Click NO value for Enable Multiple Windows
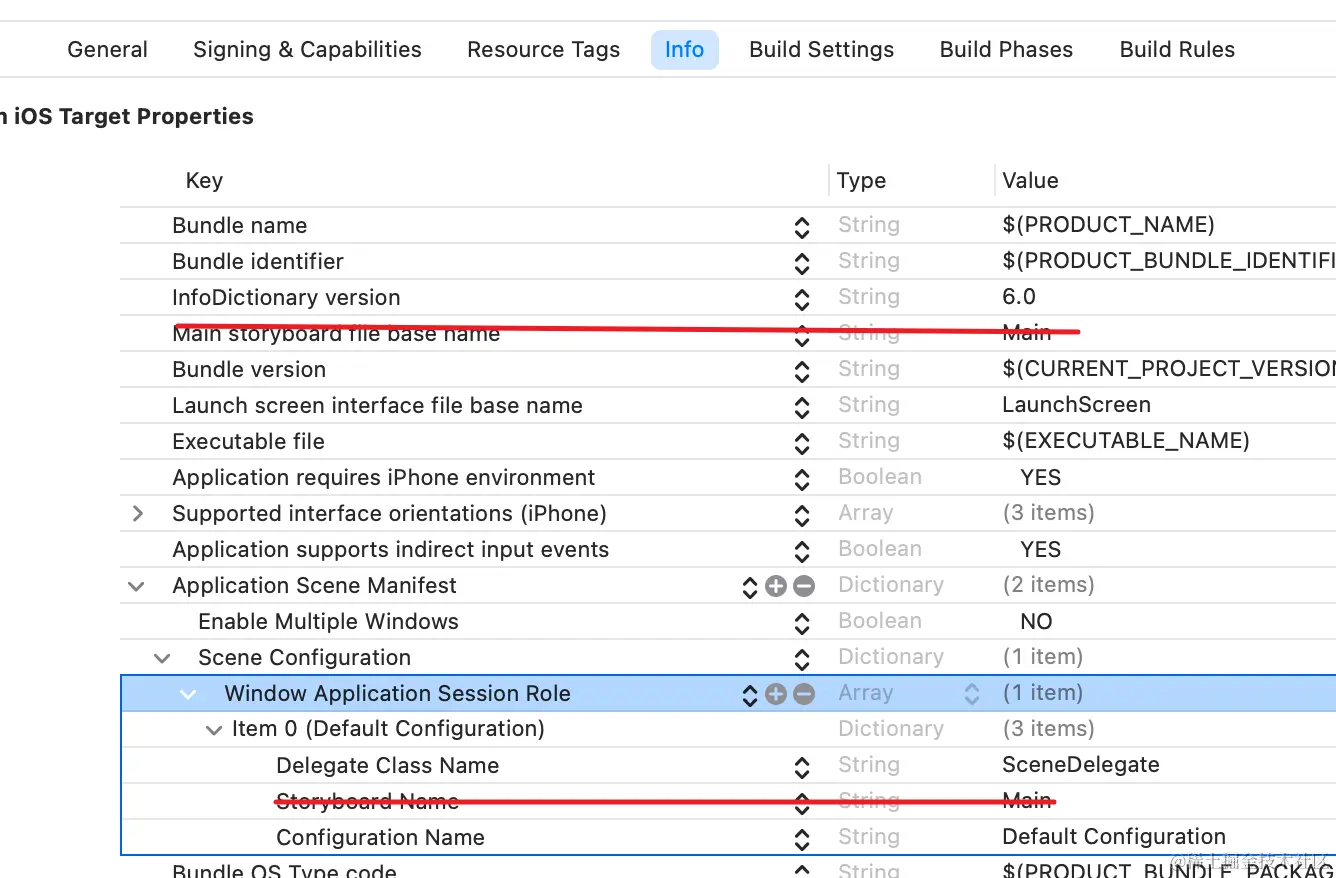The image size is (1336, 878). pos(1036,622)
